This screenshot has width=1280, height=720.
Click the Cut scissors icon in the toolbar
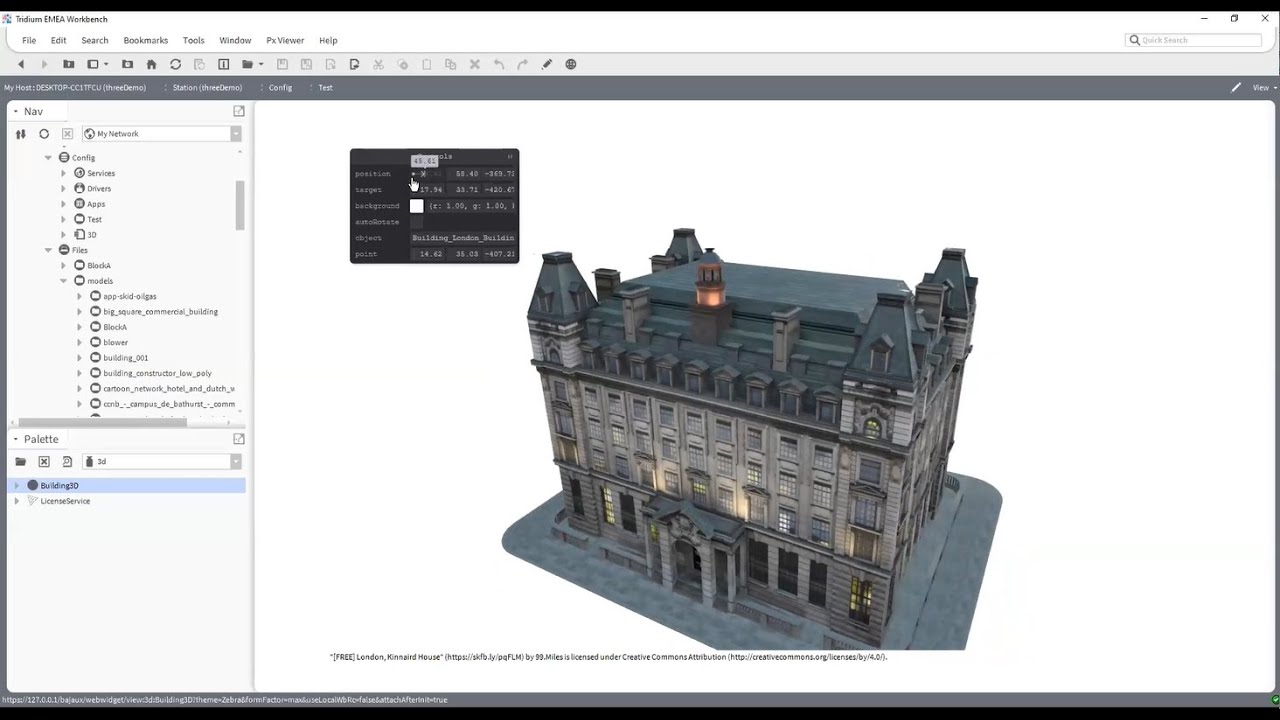point(378,64)
